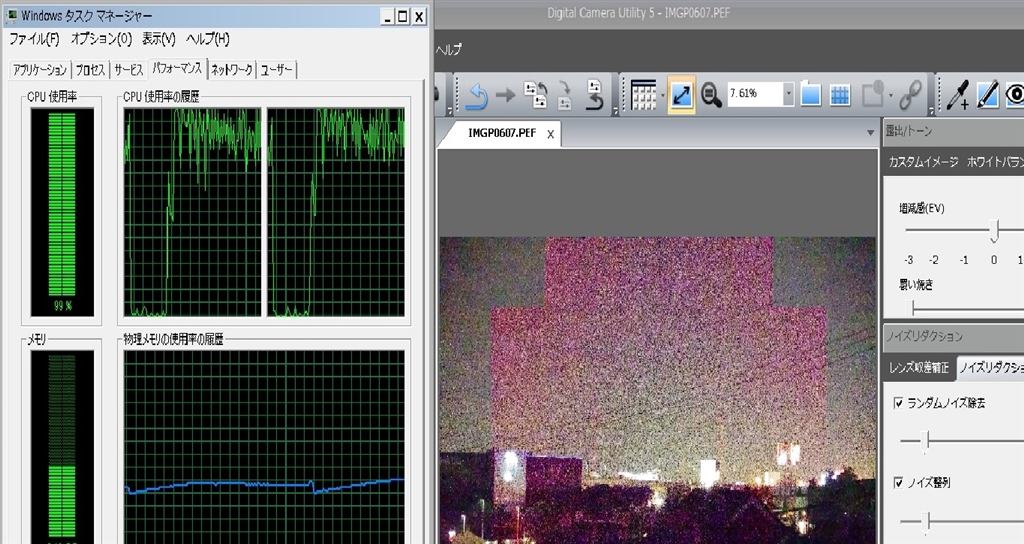This screenshot has width=1024, height=544.
Task: Click the CPU usage 99% meter
Action: [x=62, y=212]
